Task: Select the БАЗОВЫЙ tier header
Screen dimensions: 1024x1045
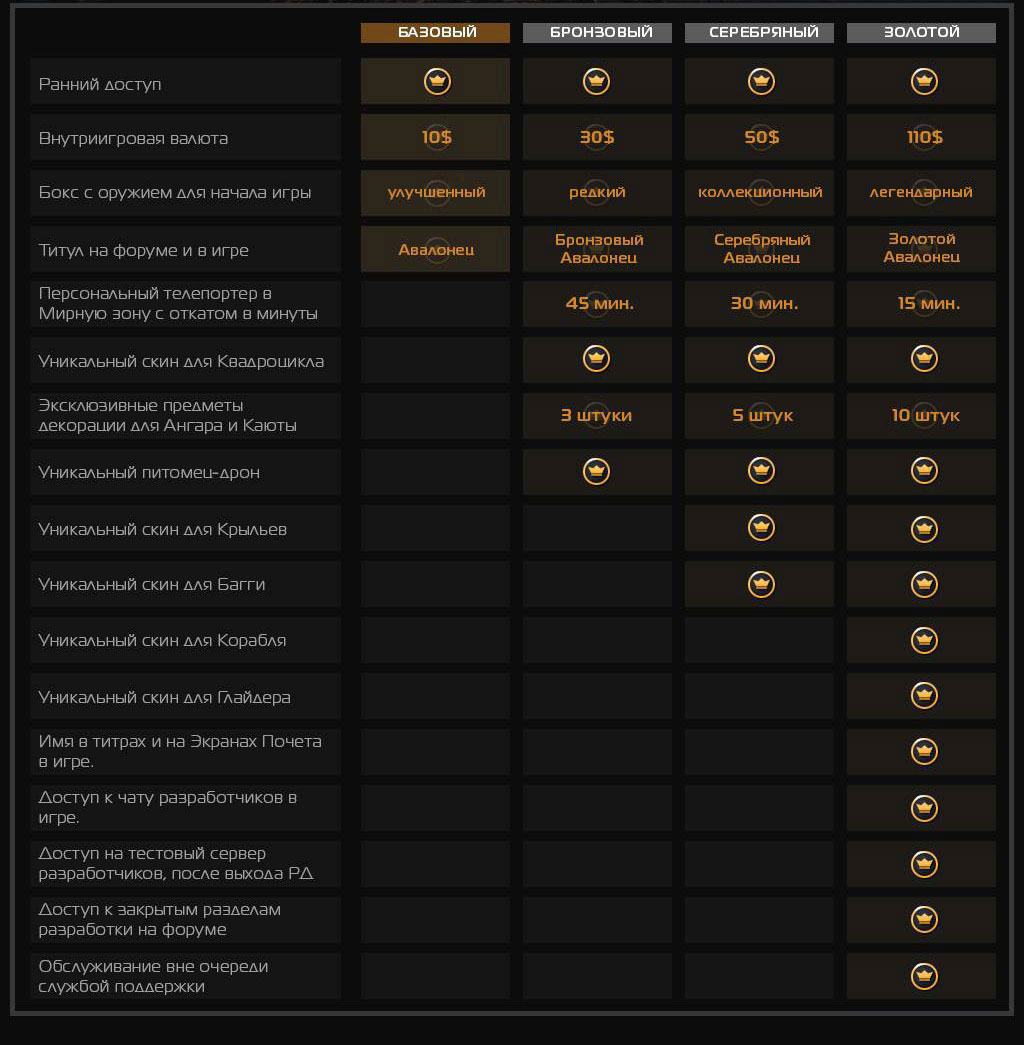Action: 436,33
